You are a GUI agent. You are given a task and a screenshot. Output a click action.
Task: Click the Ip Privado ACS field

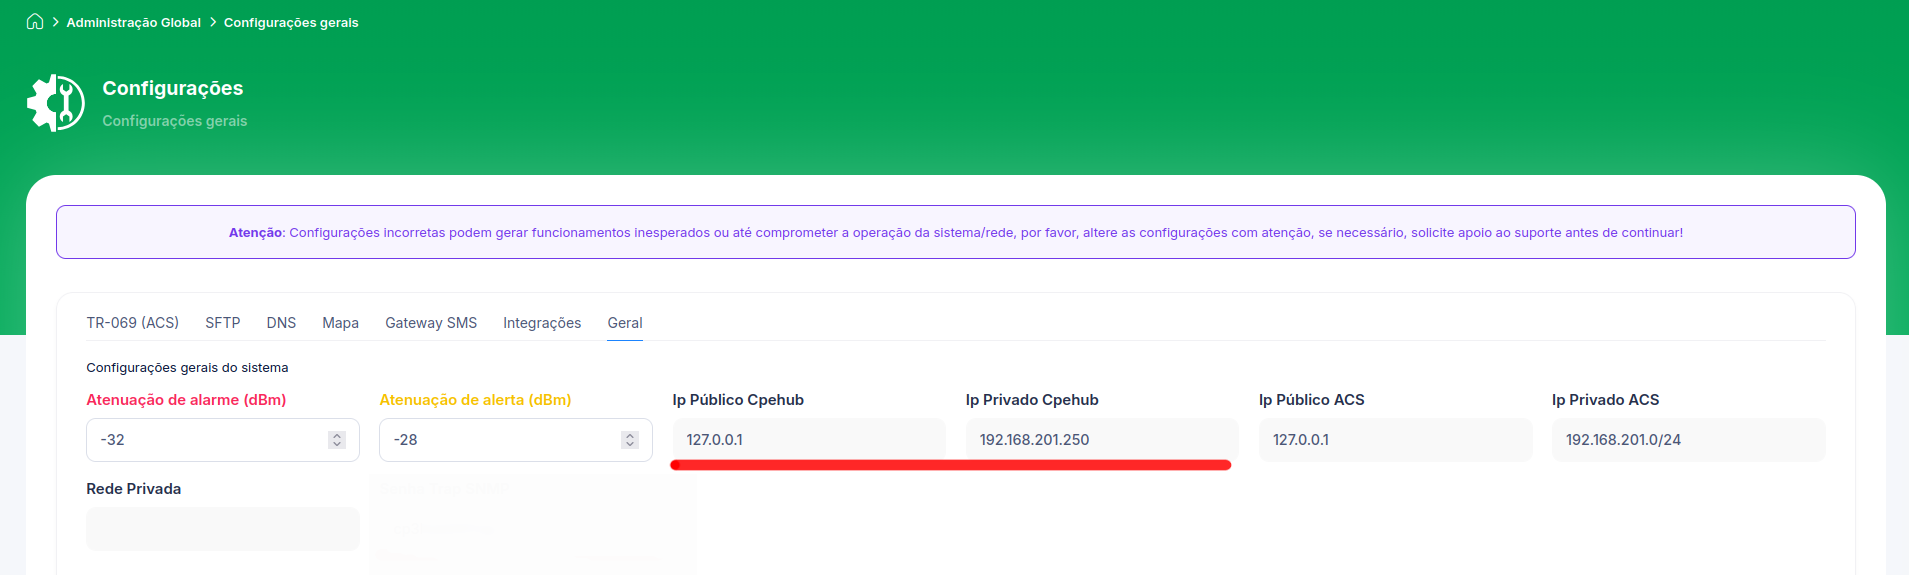pyautogui.click(x=1689, y=440)
